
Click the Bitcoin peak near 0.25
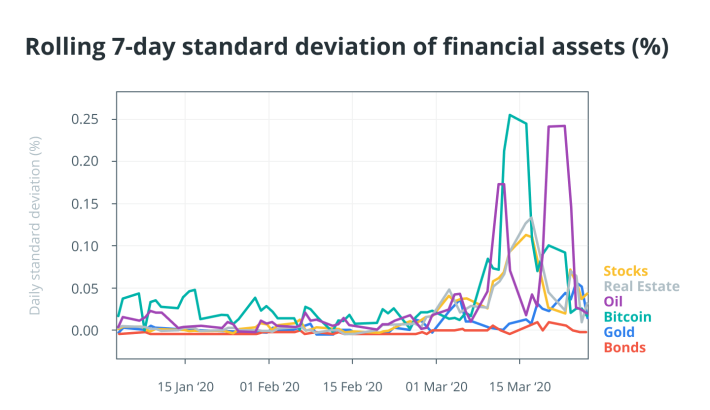pyautogui.click(x=510, y=115)
